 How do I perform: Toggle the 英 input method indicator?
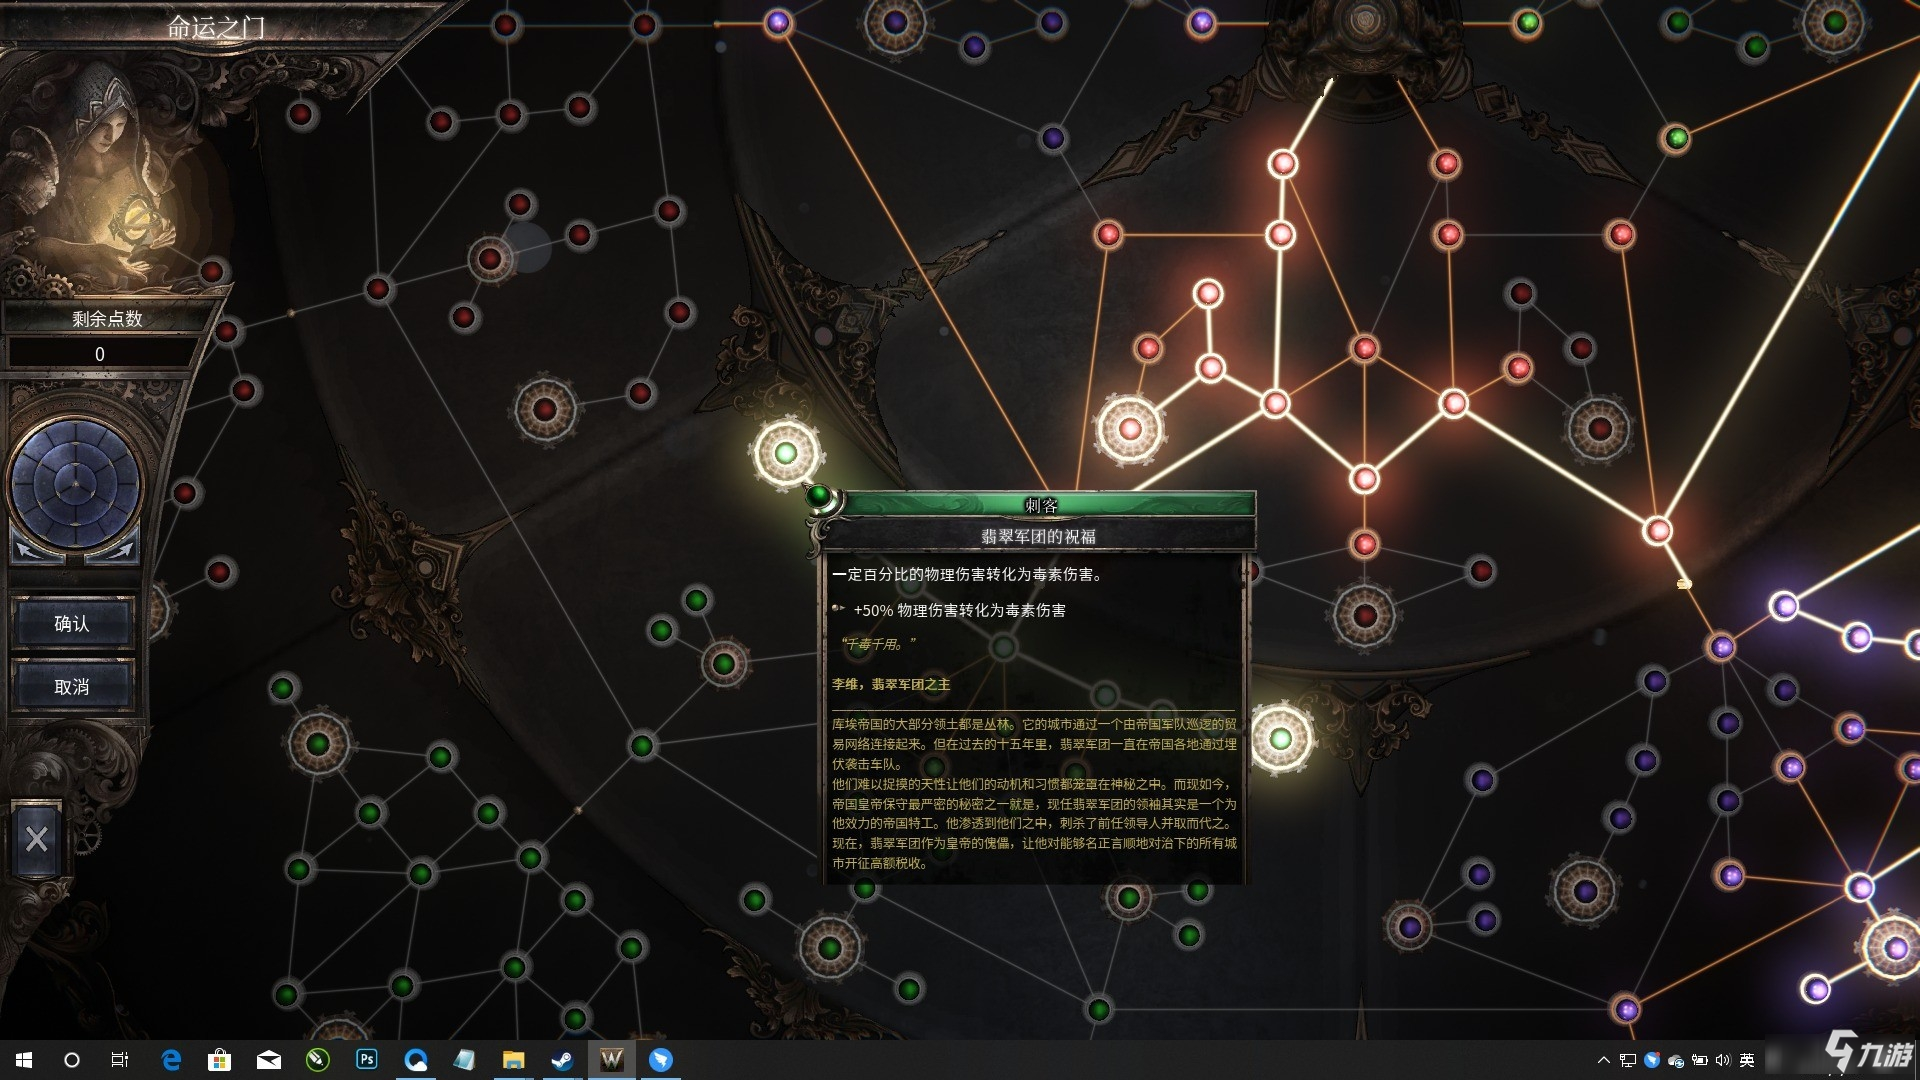(1747, 1060)
